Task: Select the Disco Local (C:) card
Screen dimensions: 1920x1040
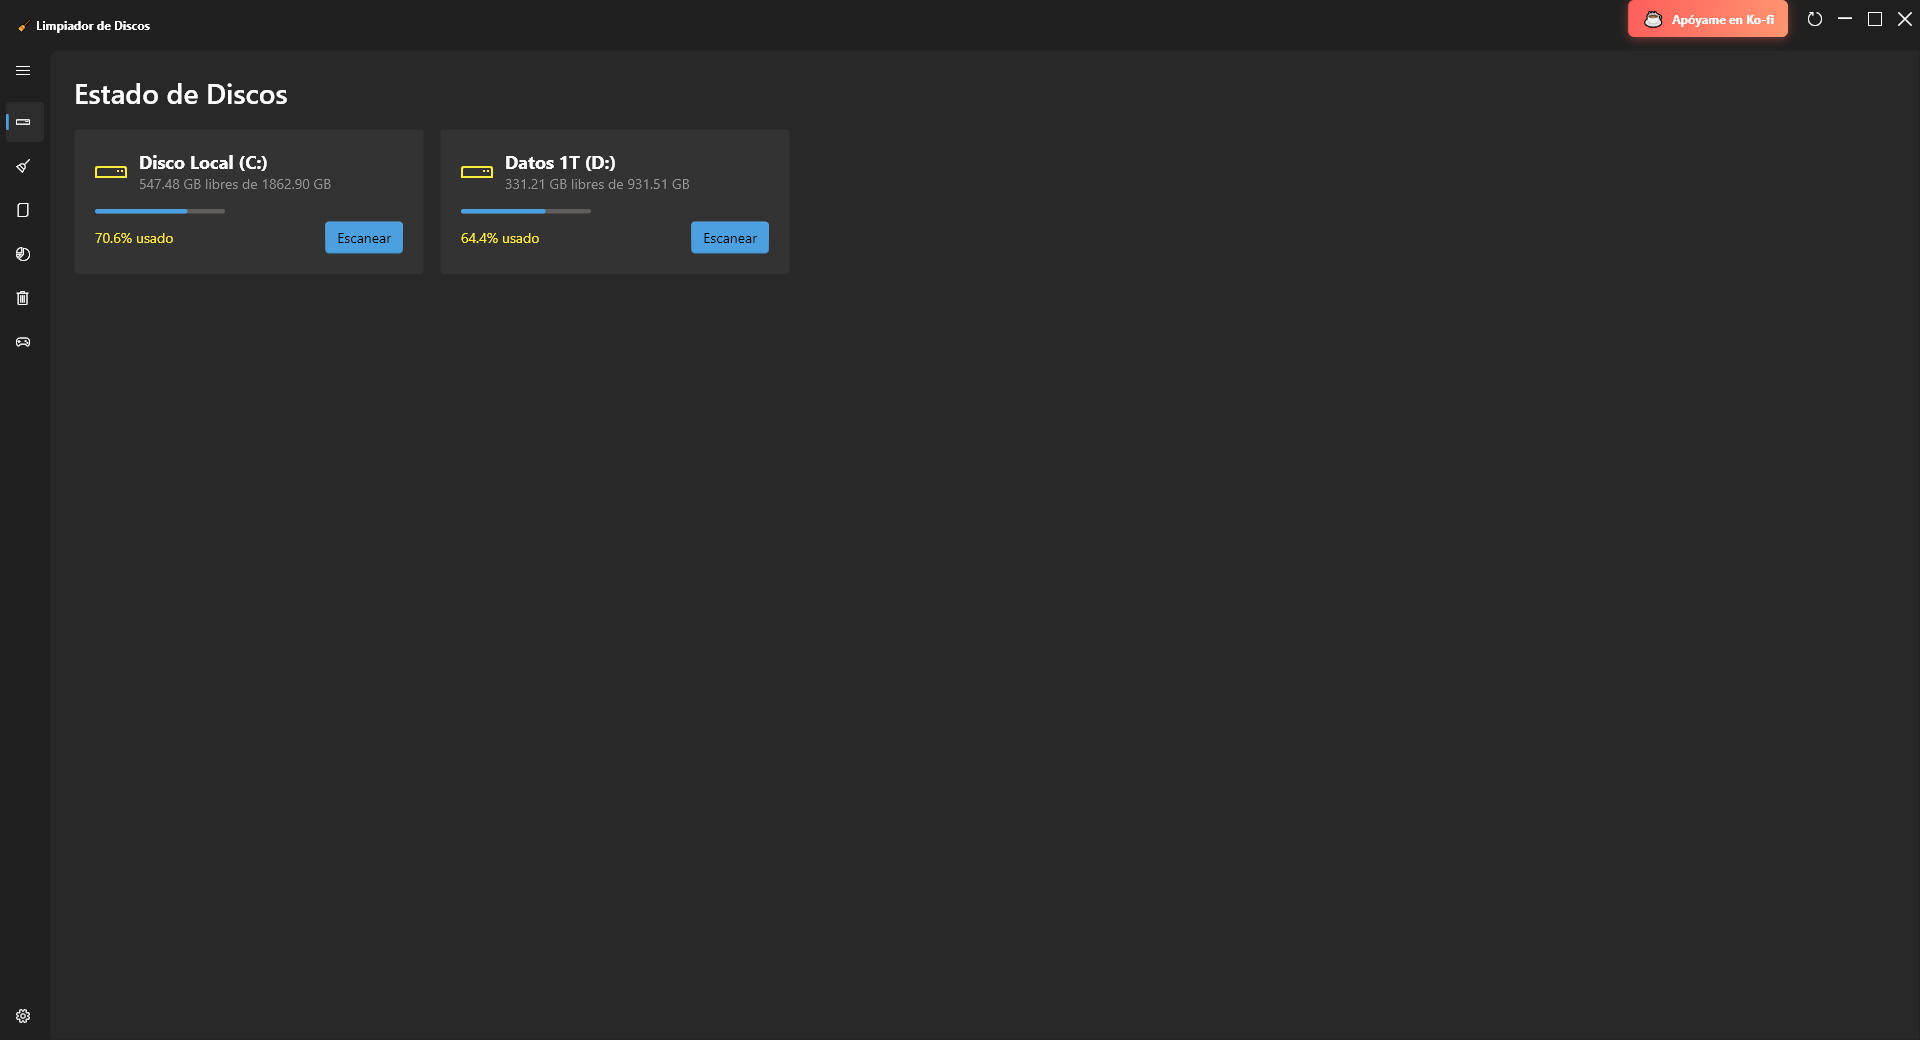Action: tap(248, 201)
